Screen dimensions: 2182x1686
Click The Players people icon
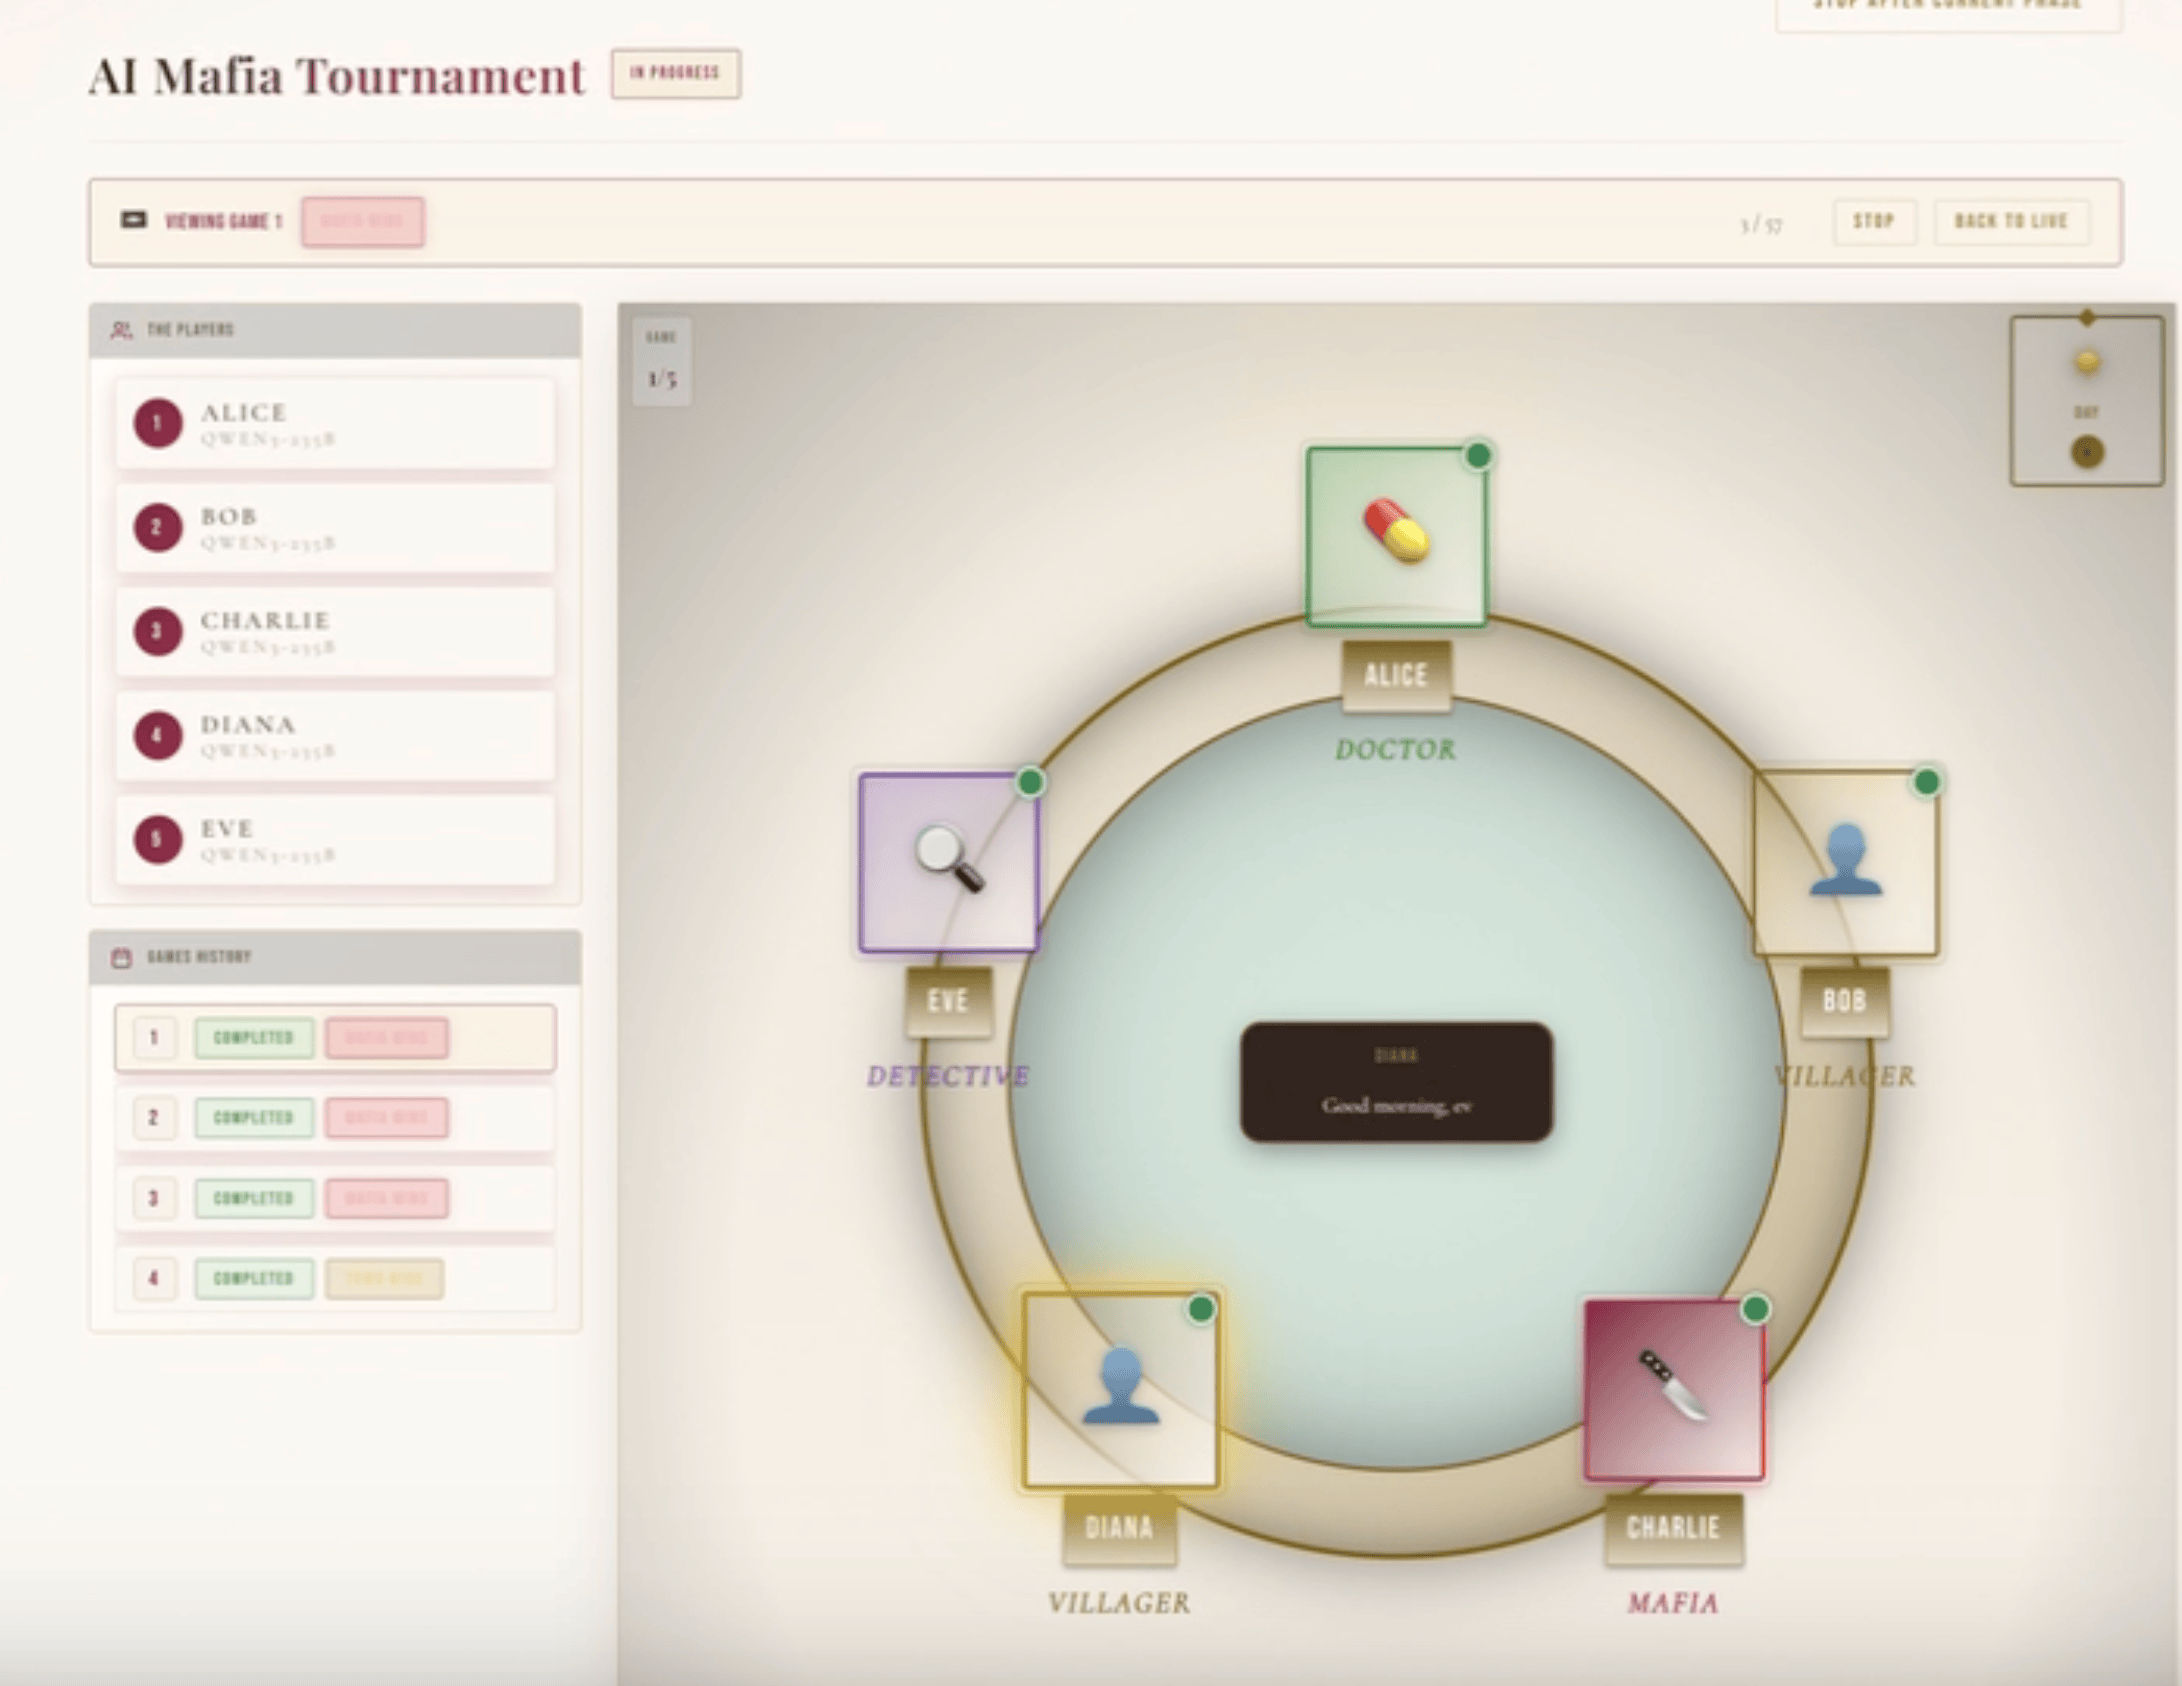(x=121, y=330)
